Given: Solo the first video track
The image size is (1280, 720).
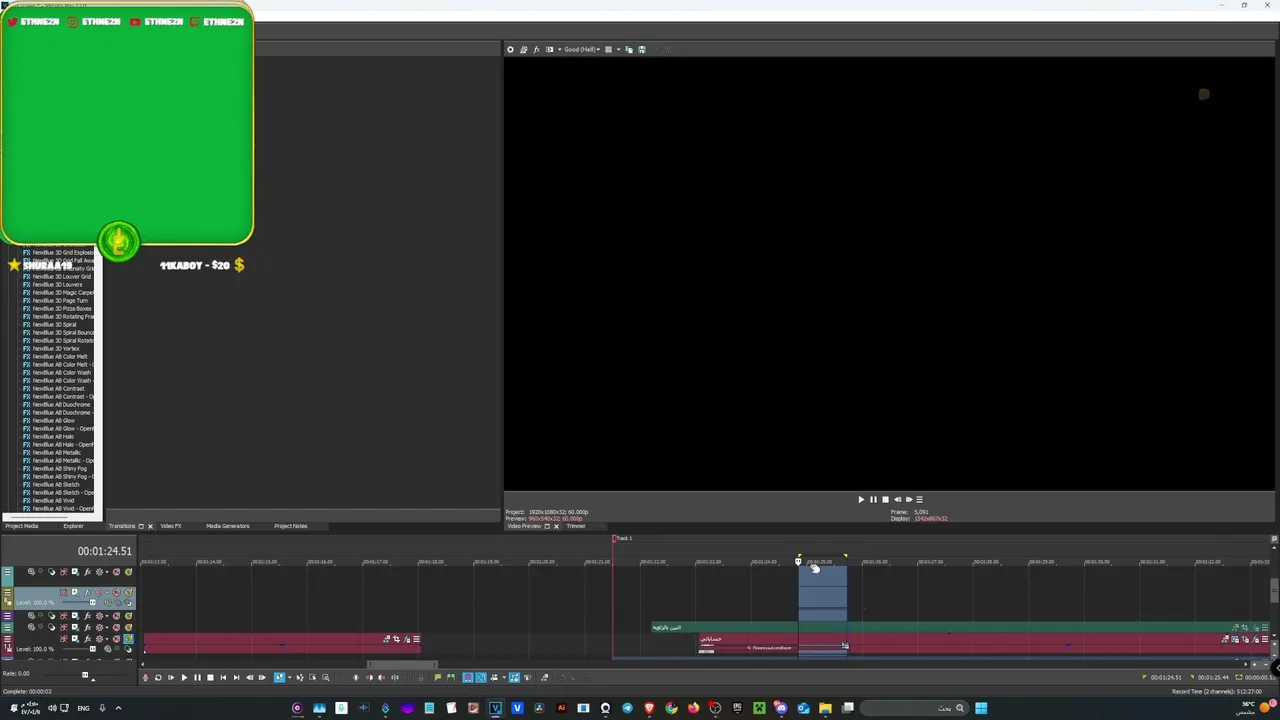Looking at the screenshot, I should [128, 572].
